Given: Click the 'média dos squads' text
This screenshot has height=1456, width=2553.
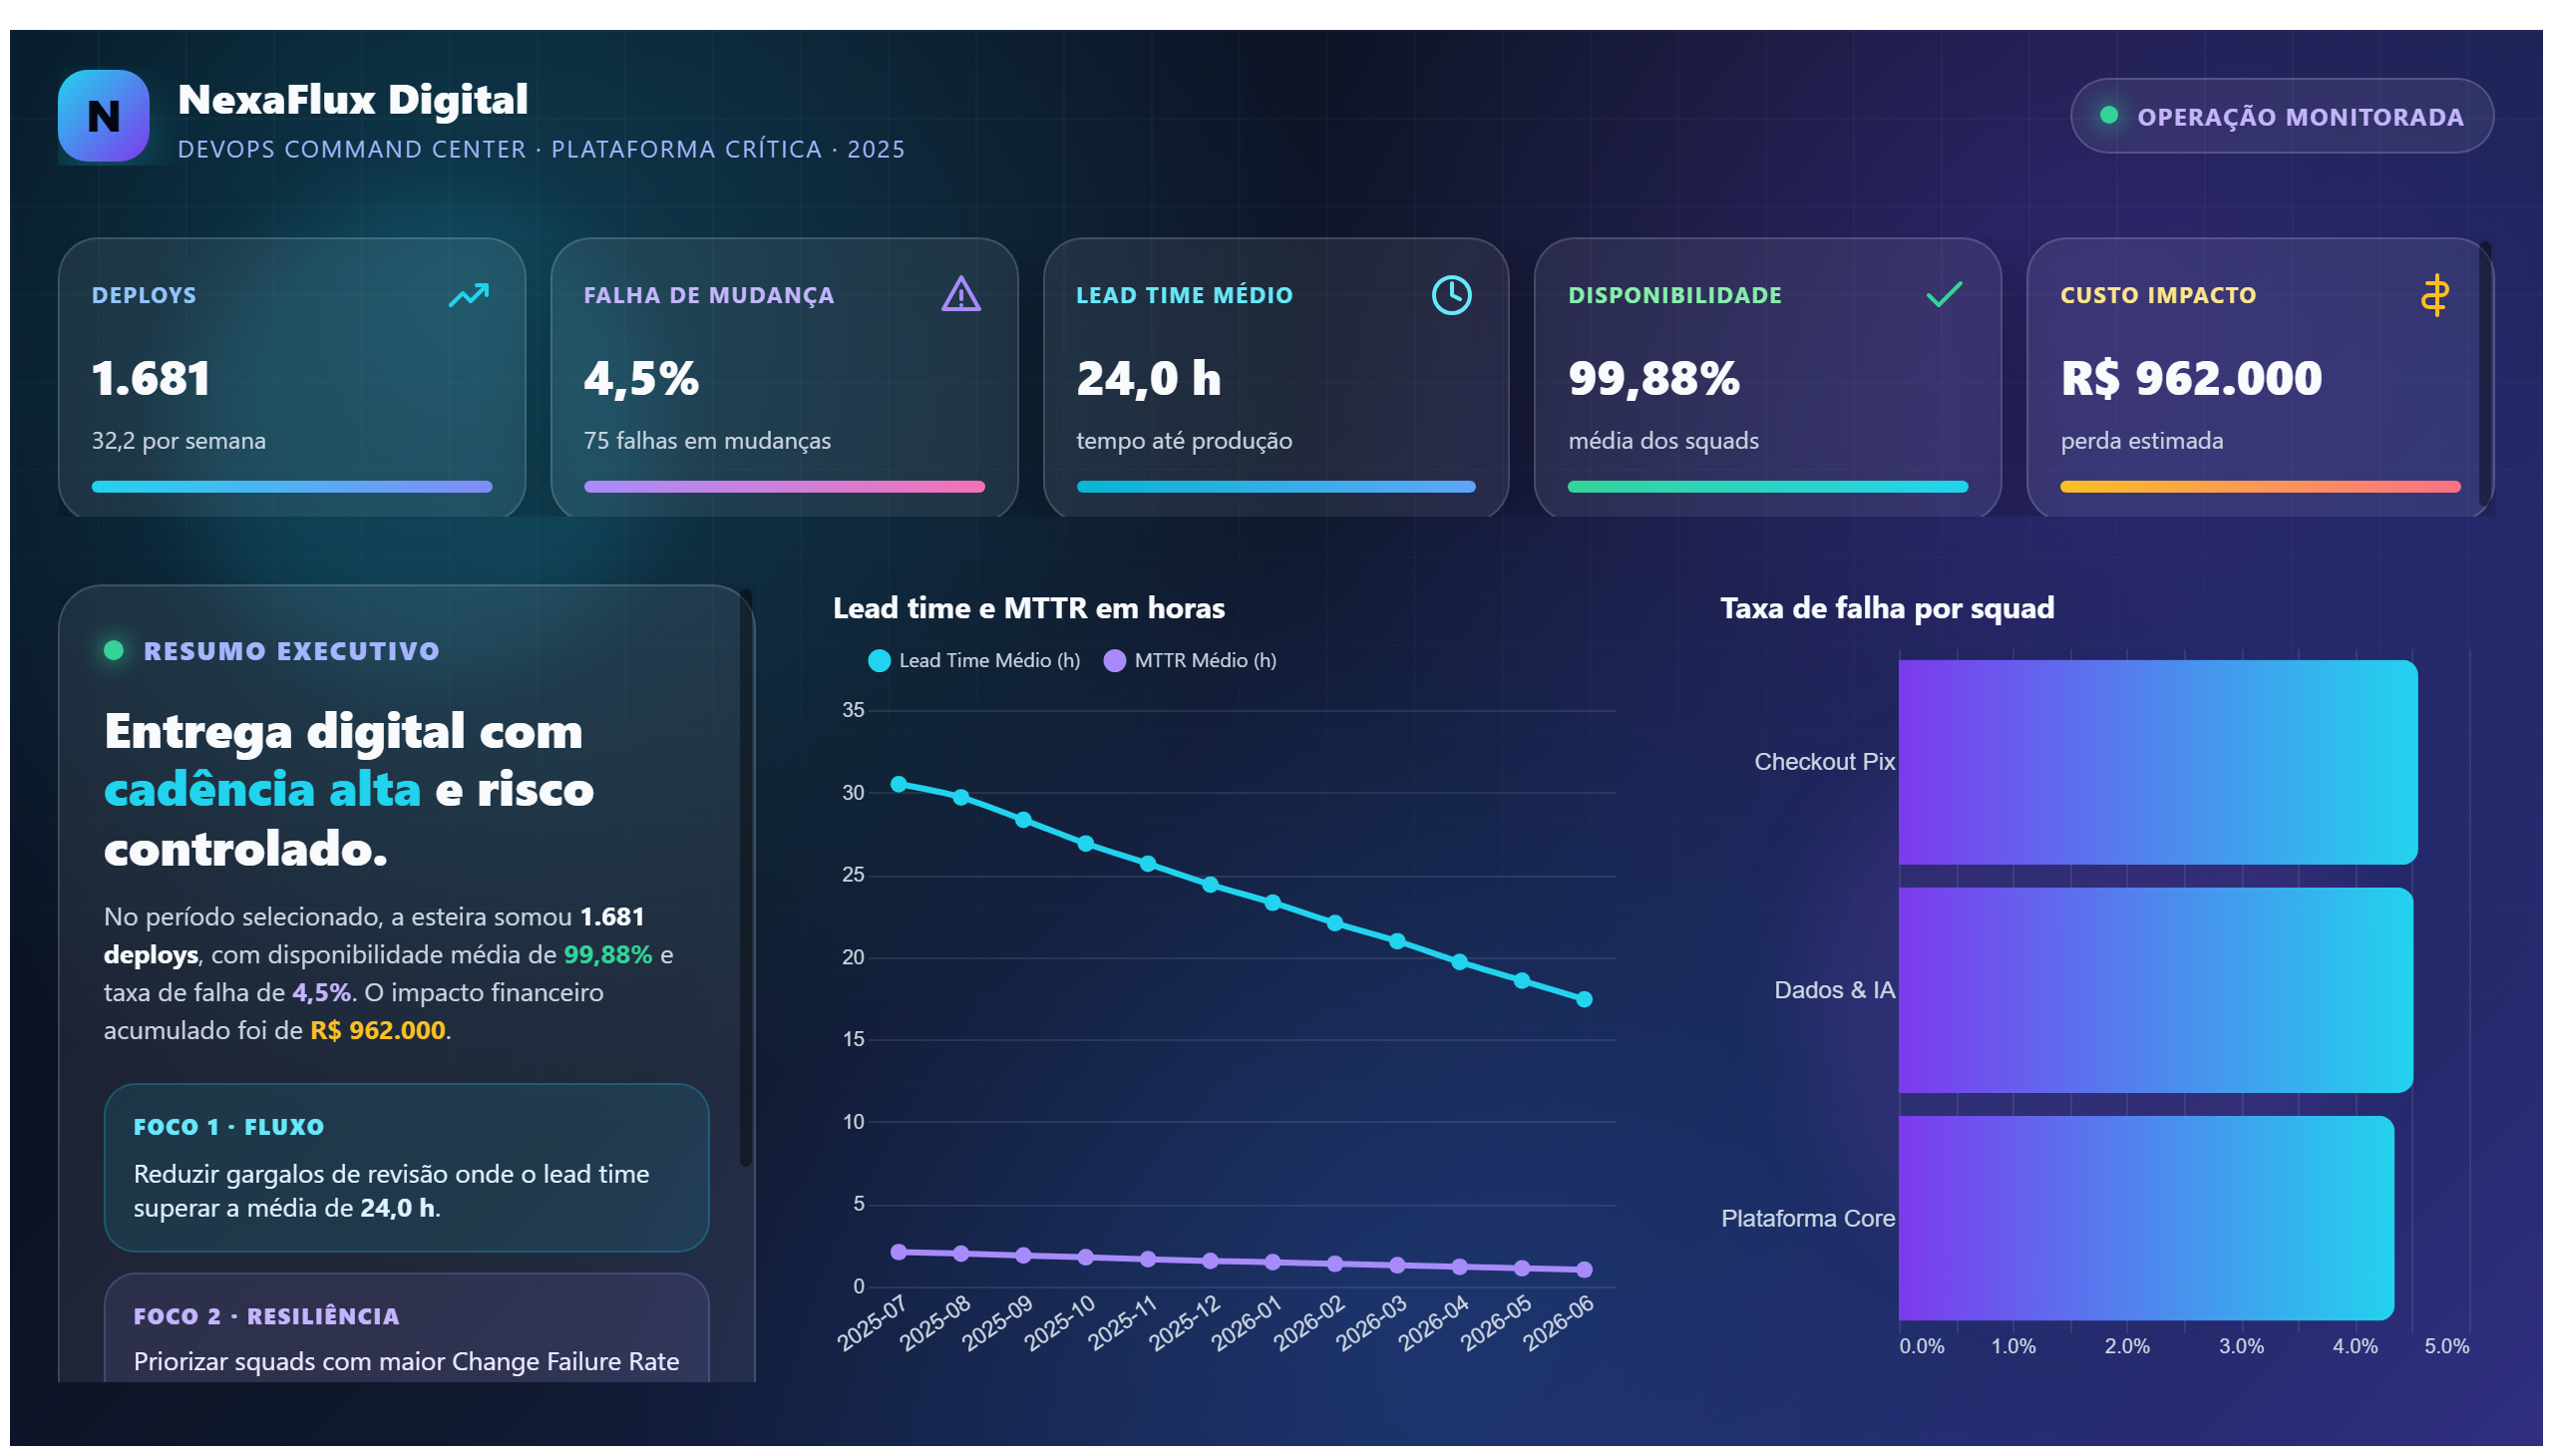Looking at the screenshot, I should click(1663, 441).
